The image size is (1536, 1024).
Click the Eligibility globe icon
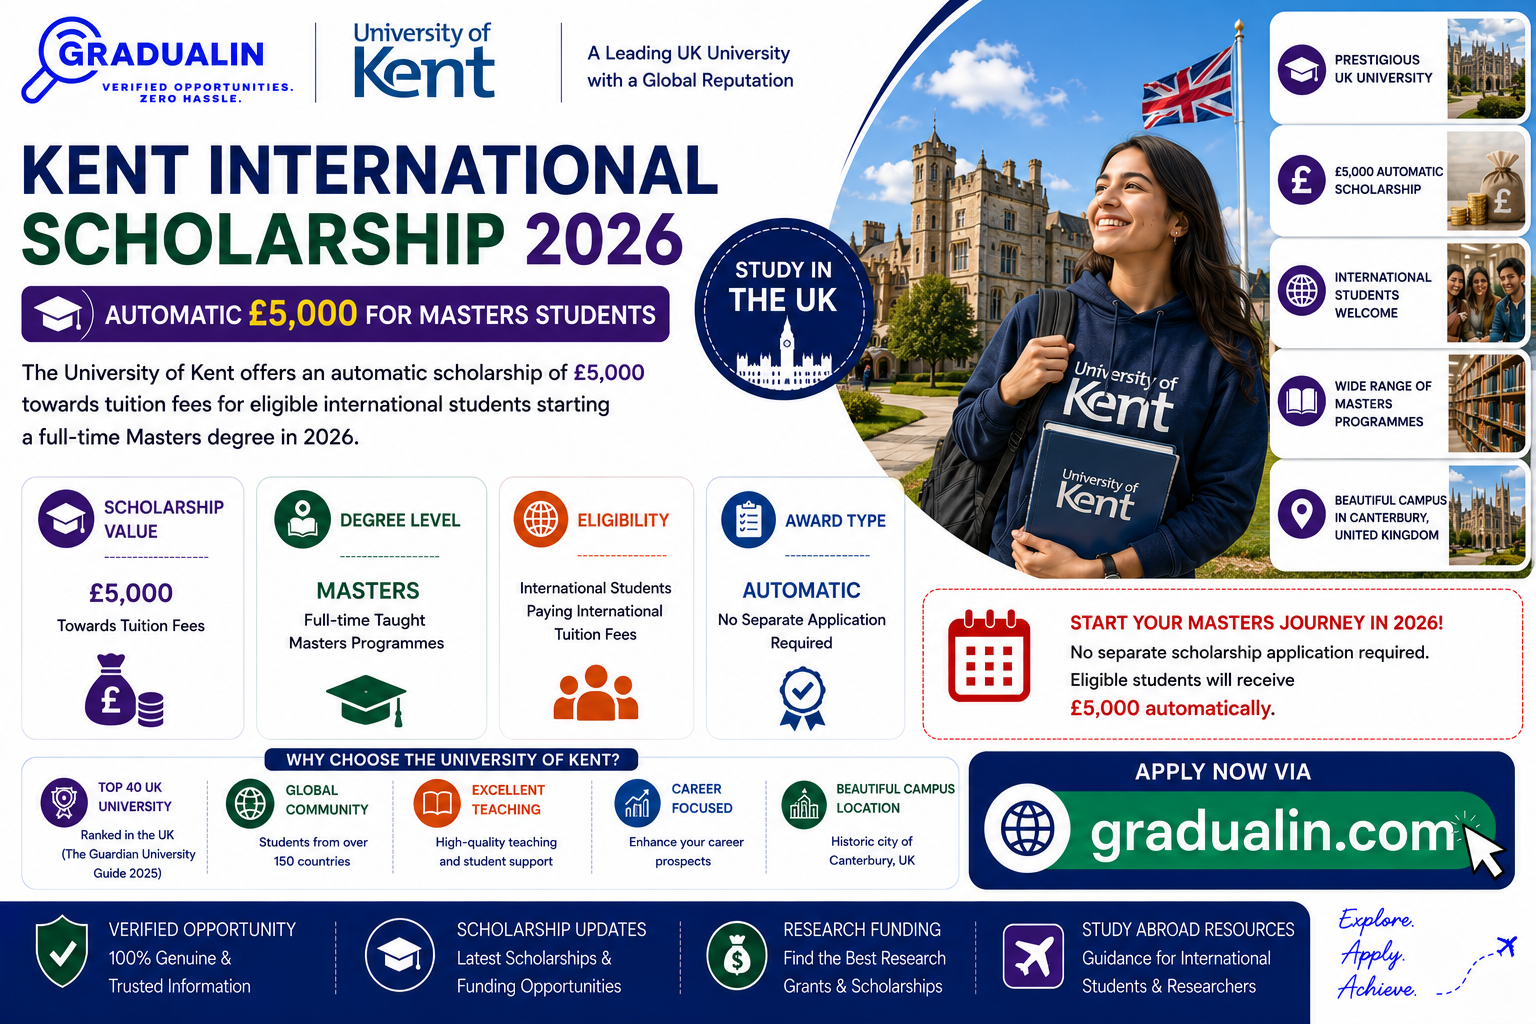(x=541, y=519)
